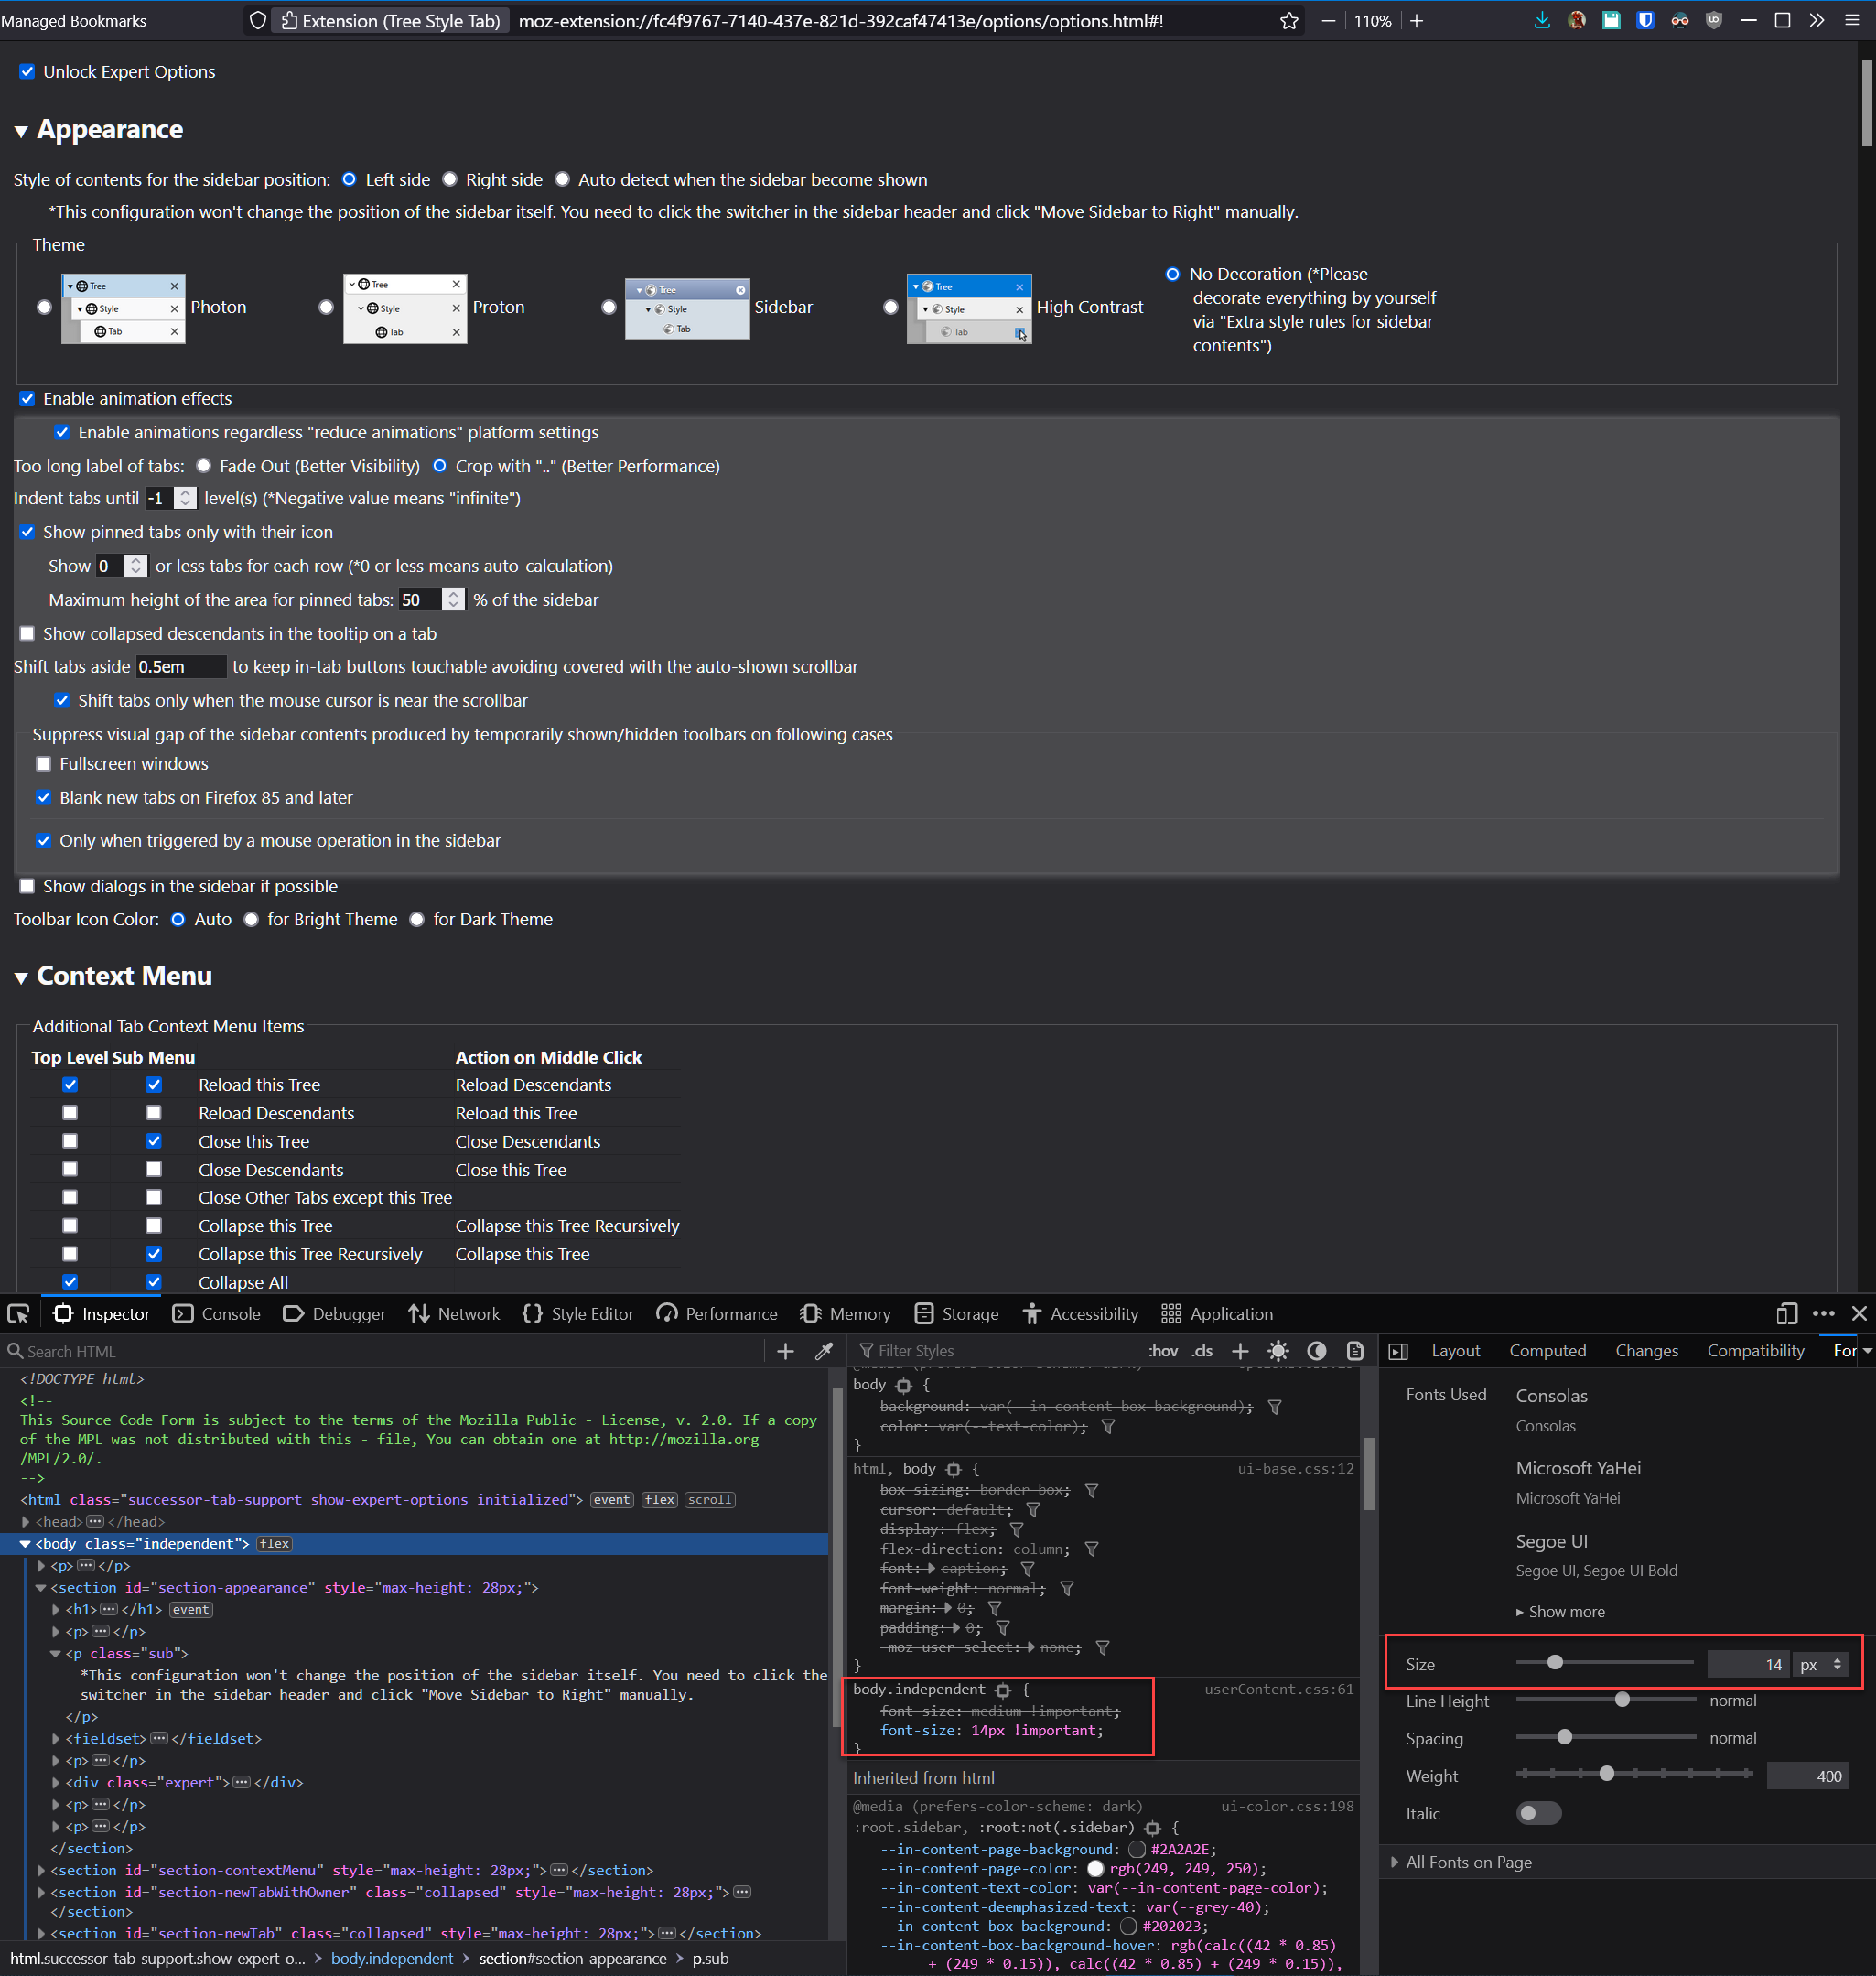Open the DevTools more options menu
This screenshot has width=1876, height=1976.
(1824, 1313)
